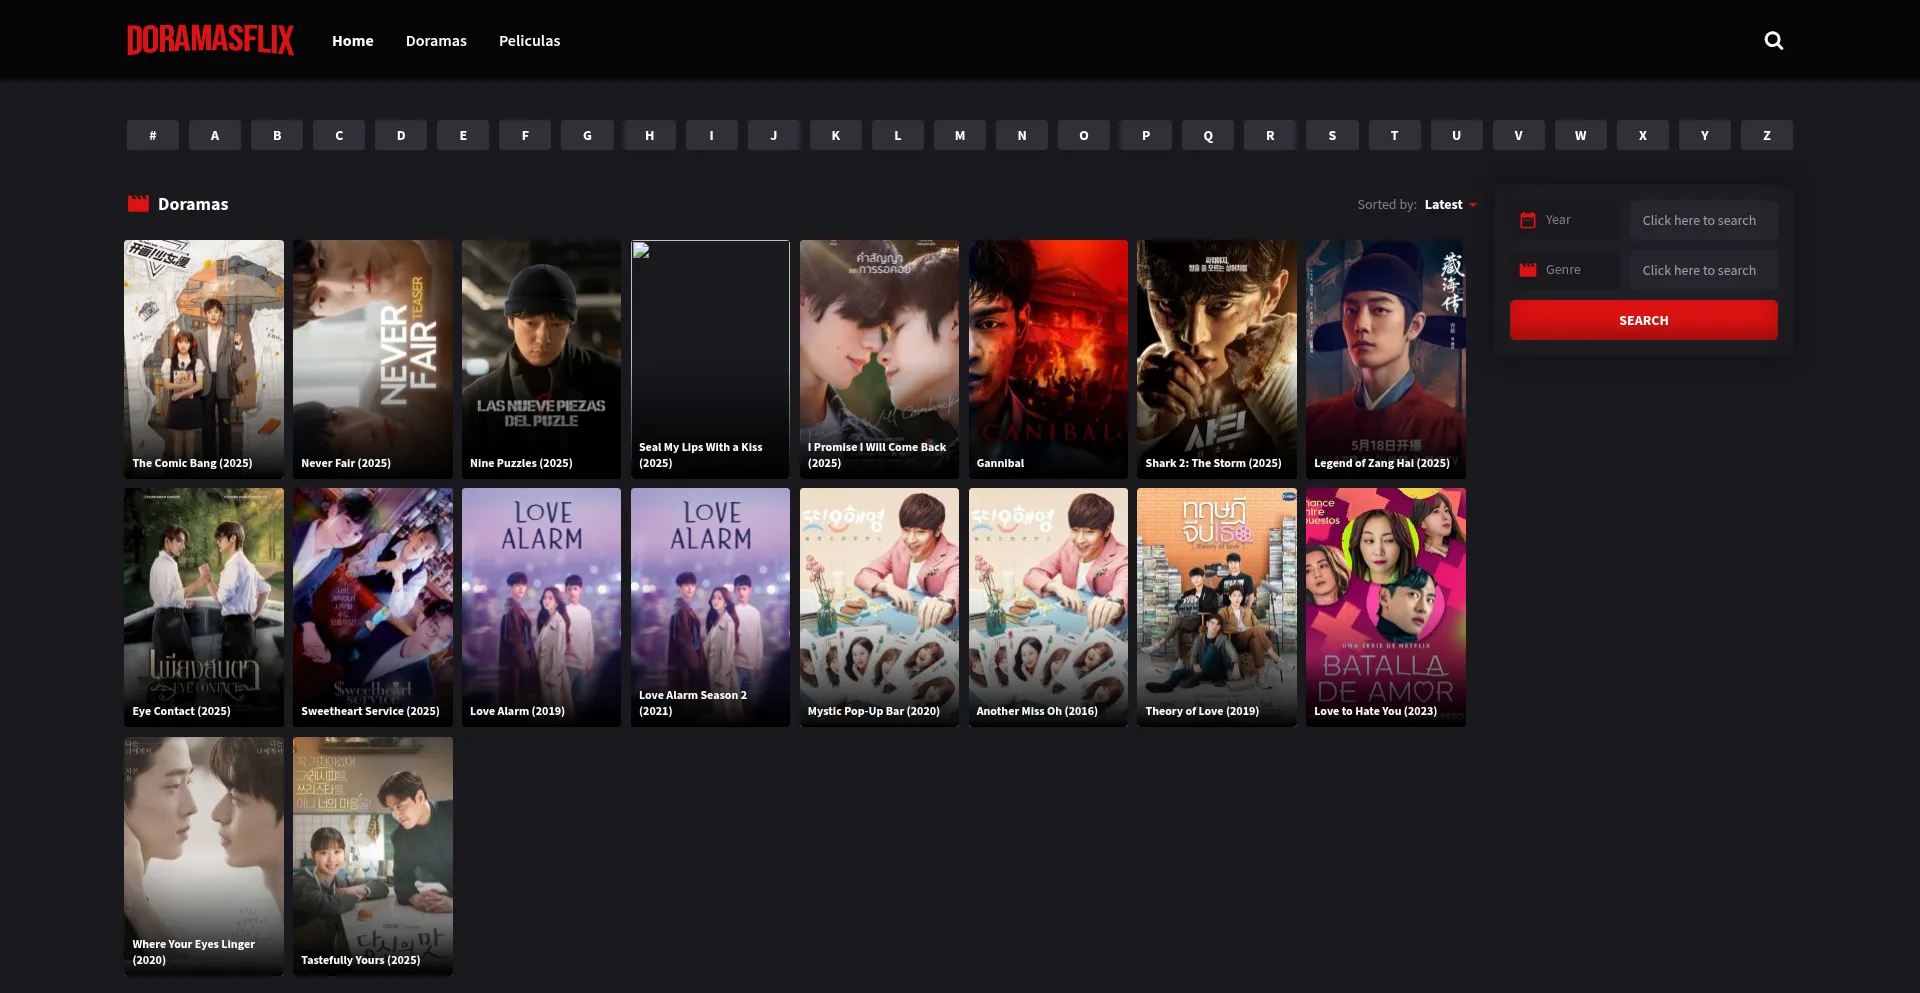The width and height of the screenshot is (1920, 993).
Task: Open Love Alarm (2019) poster
Action: pyautogui.click(x=541, y=607)
